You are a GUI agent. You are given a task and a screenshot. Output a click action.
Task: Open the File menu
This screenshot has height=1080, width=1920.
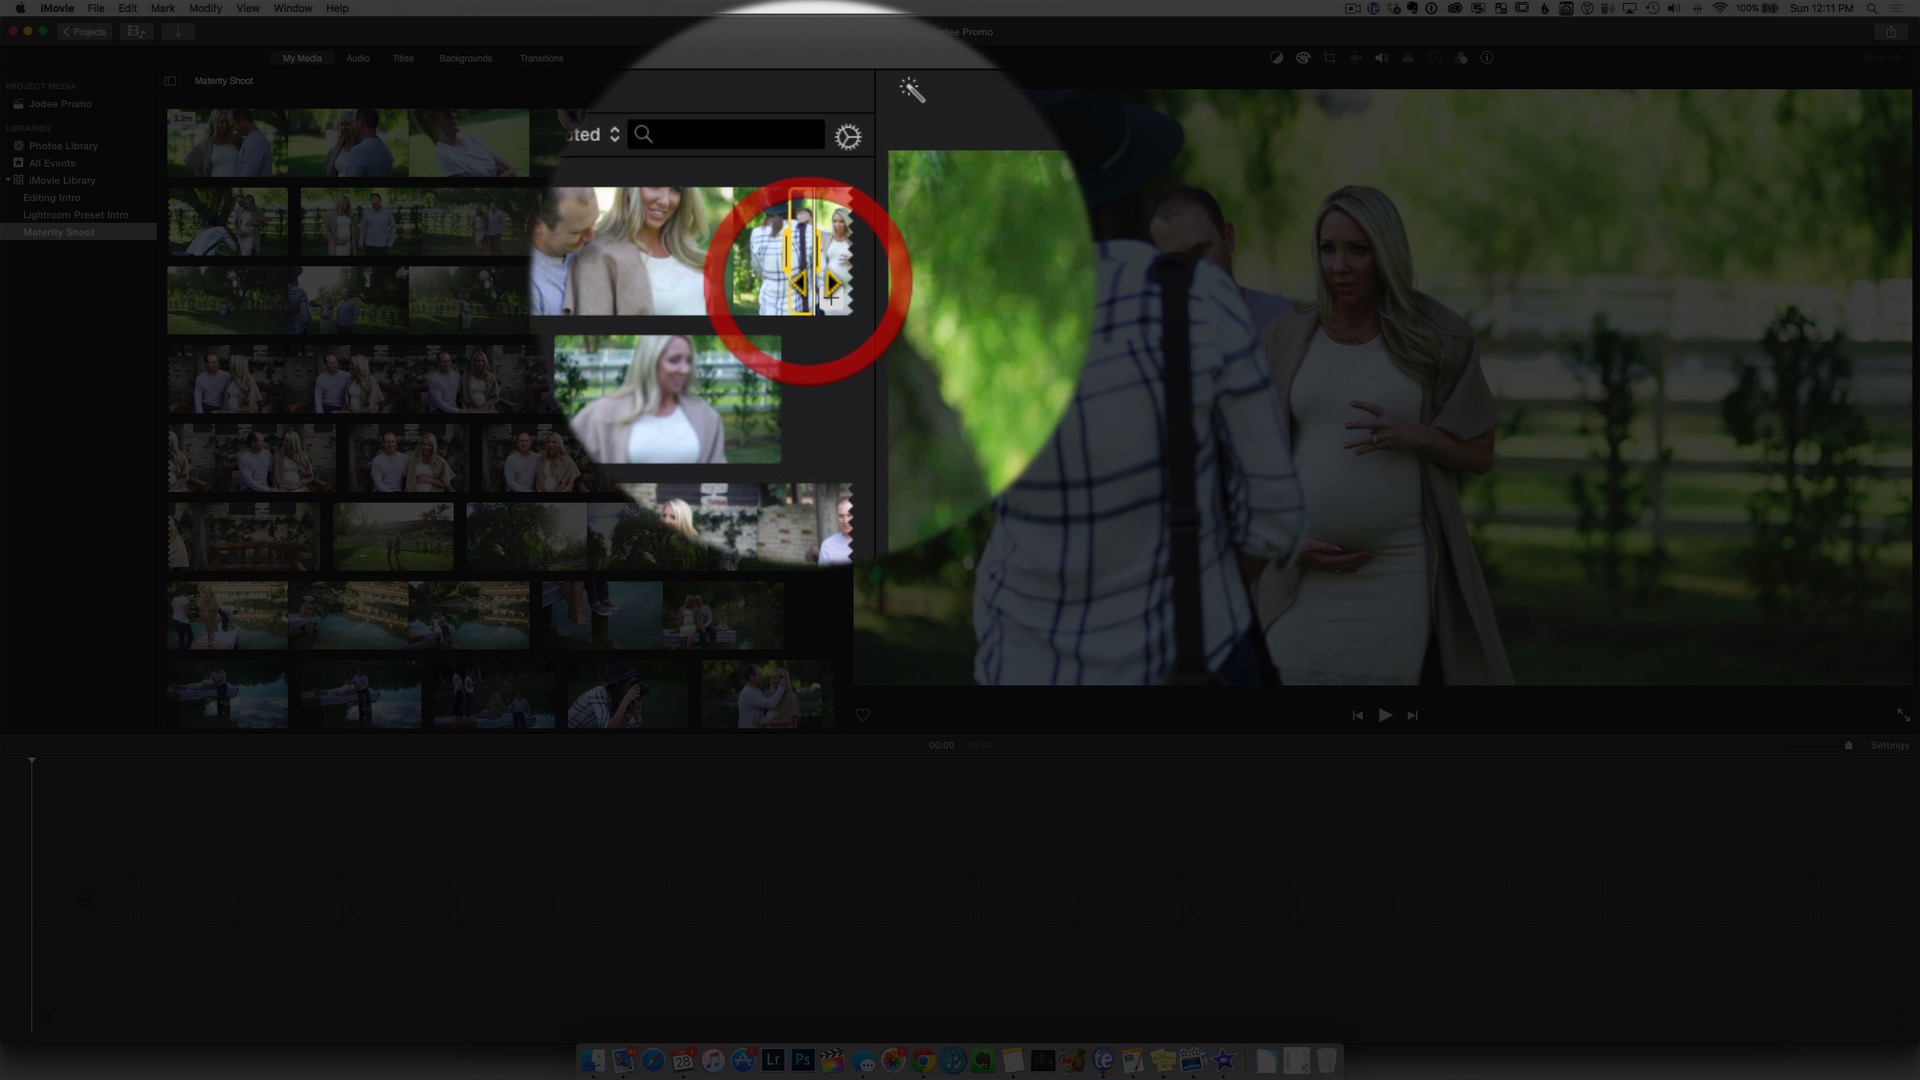[x=96, y=8]
